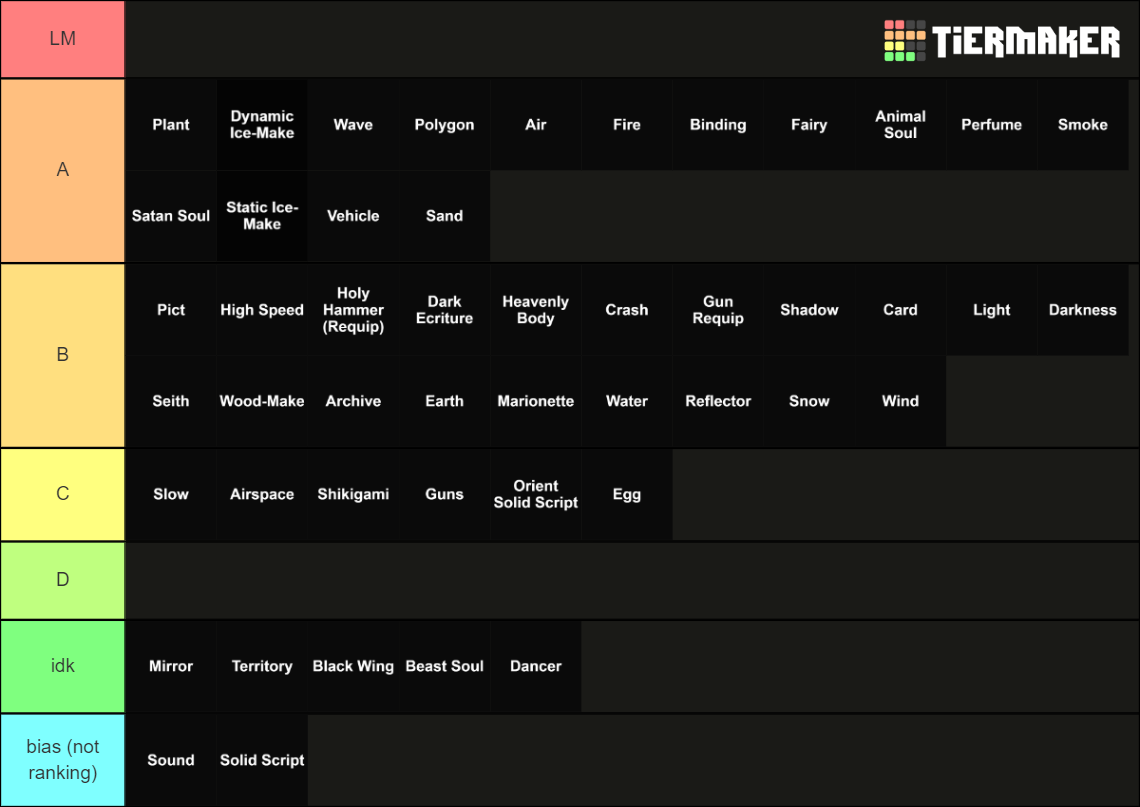This screenshot has width=1140, height=807.
Task: Select the Dancer tile
Action: click(536, 667)
